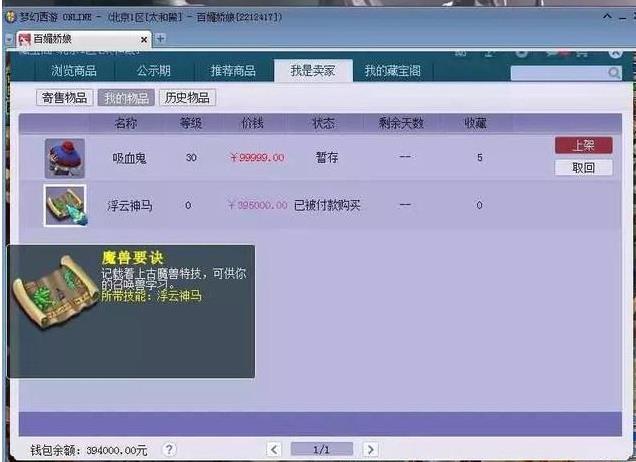Open the 推荐商品 tab

[x=233, y=71]
